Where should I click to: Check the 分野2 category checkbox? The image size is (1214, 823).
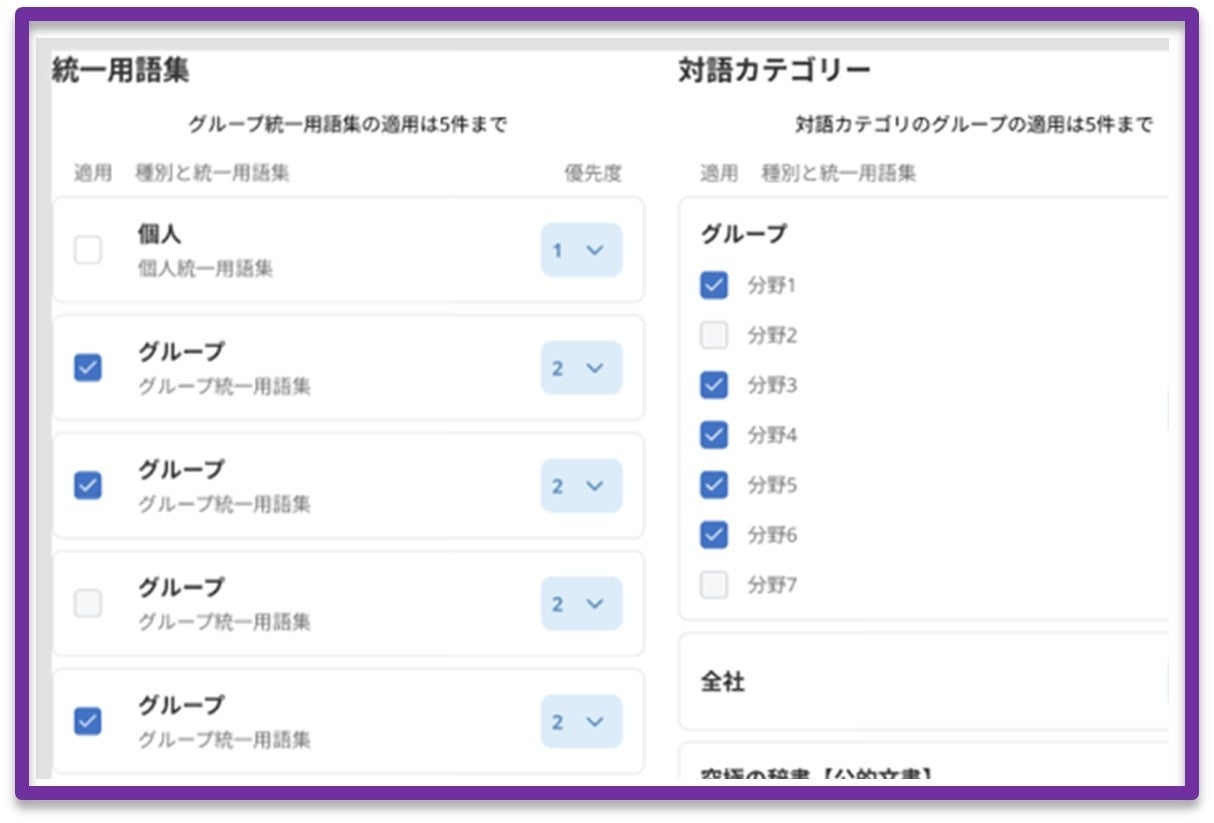pyautogui.click(x=714, y=335)
